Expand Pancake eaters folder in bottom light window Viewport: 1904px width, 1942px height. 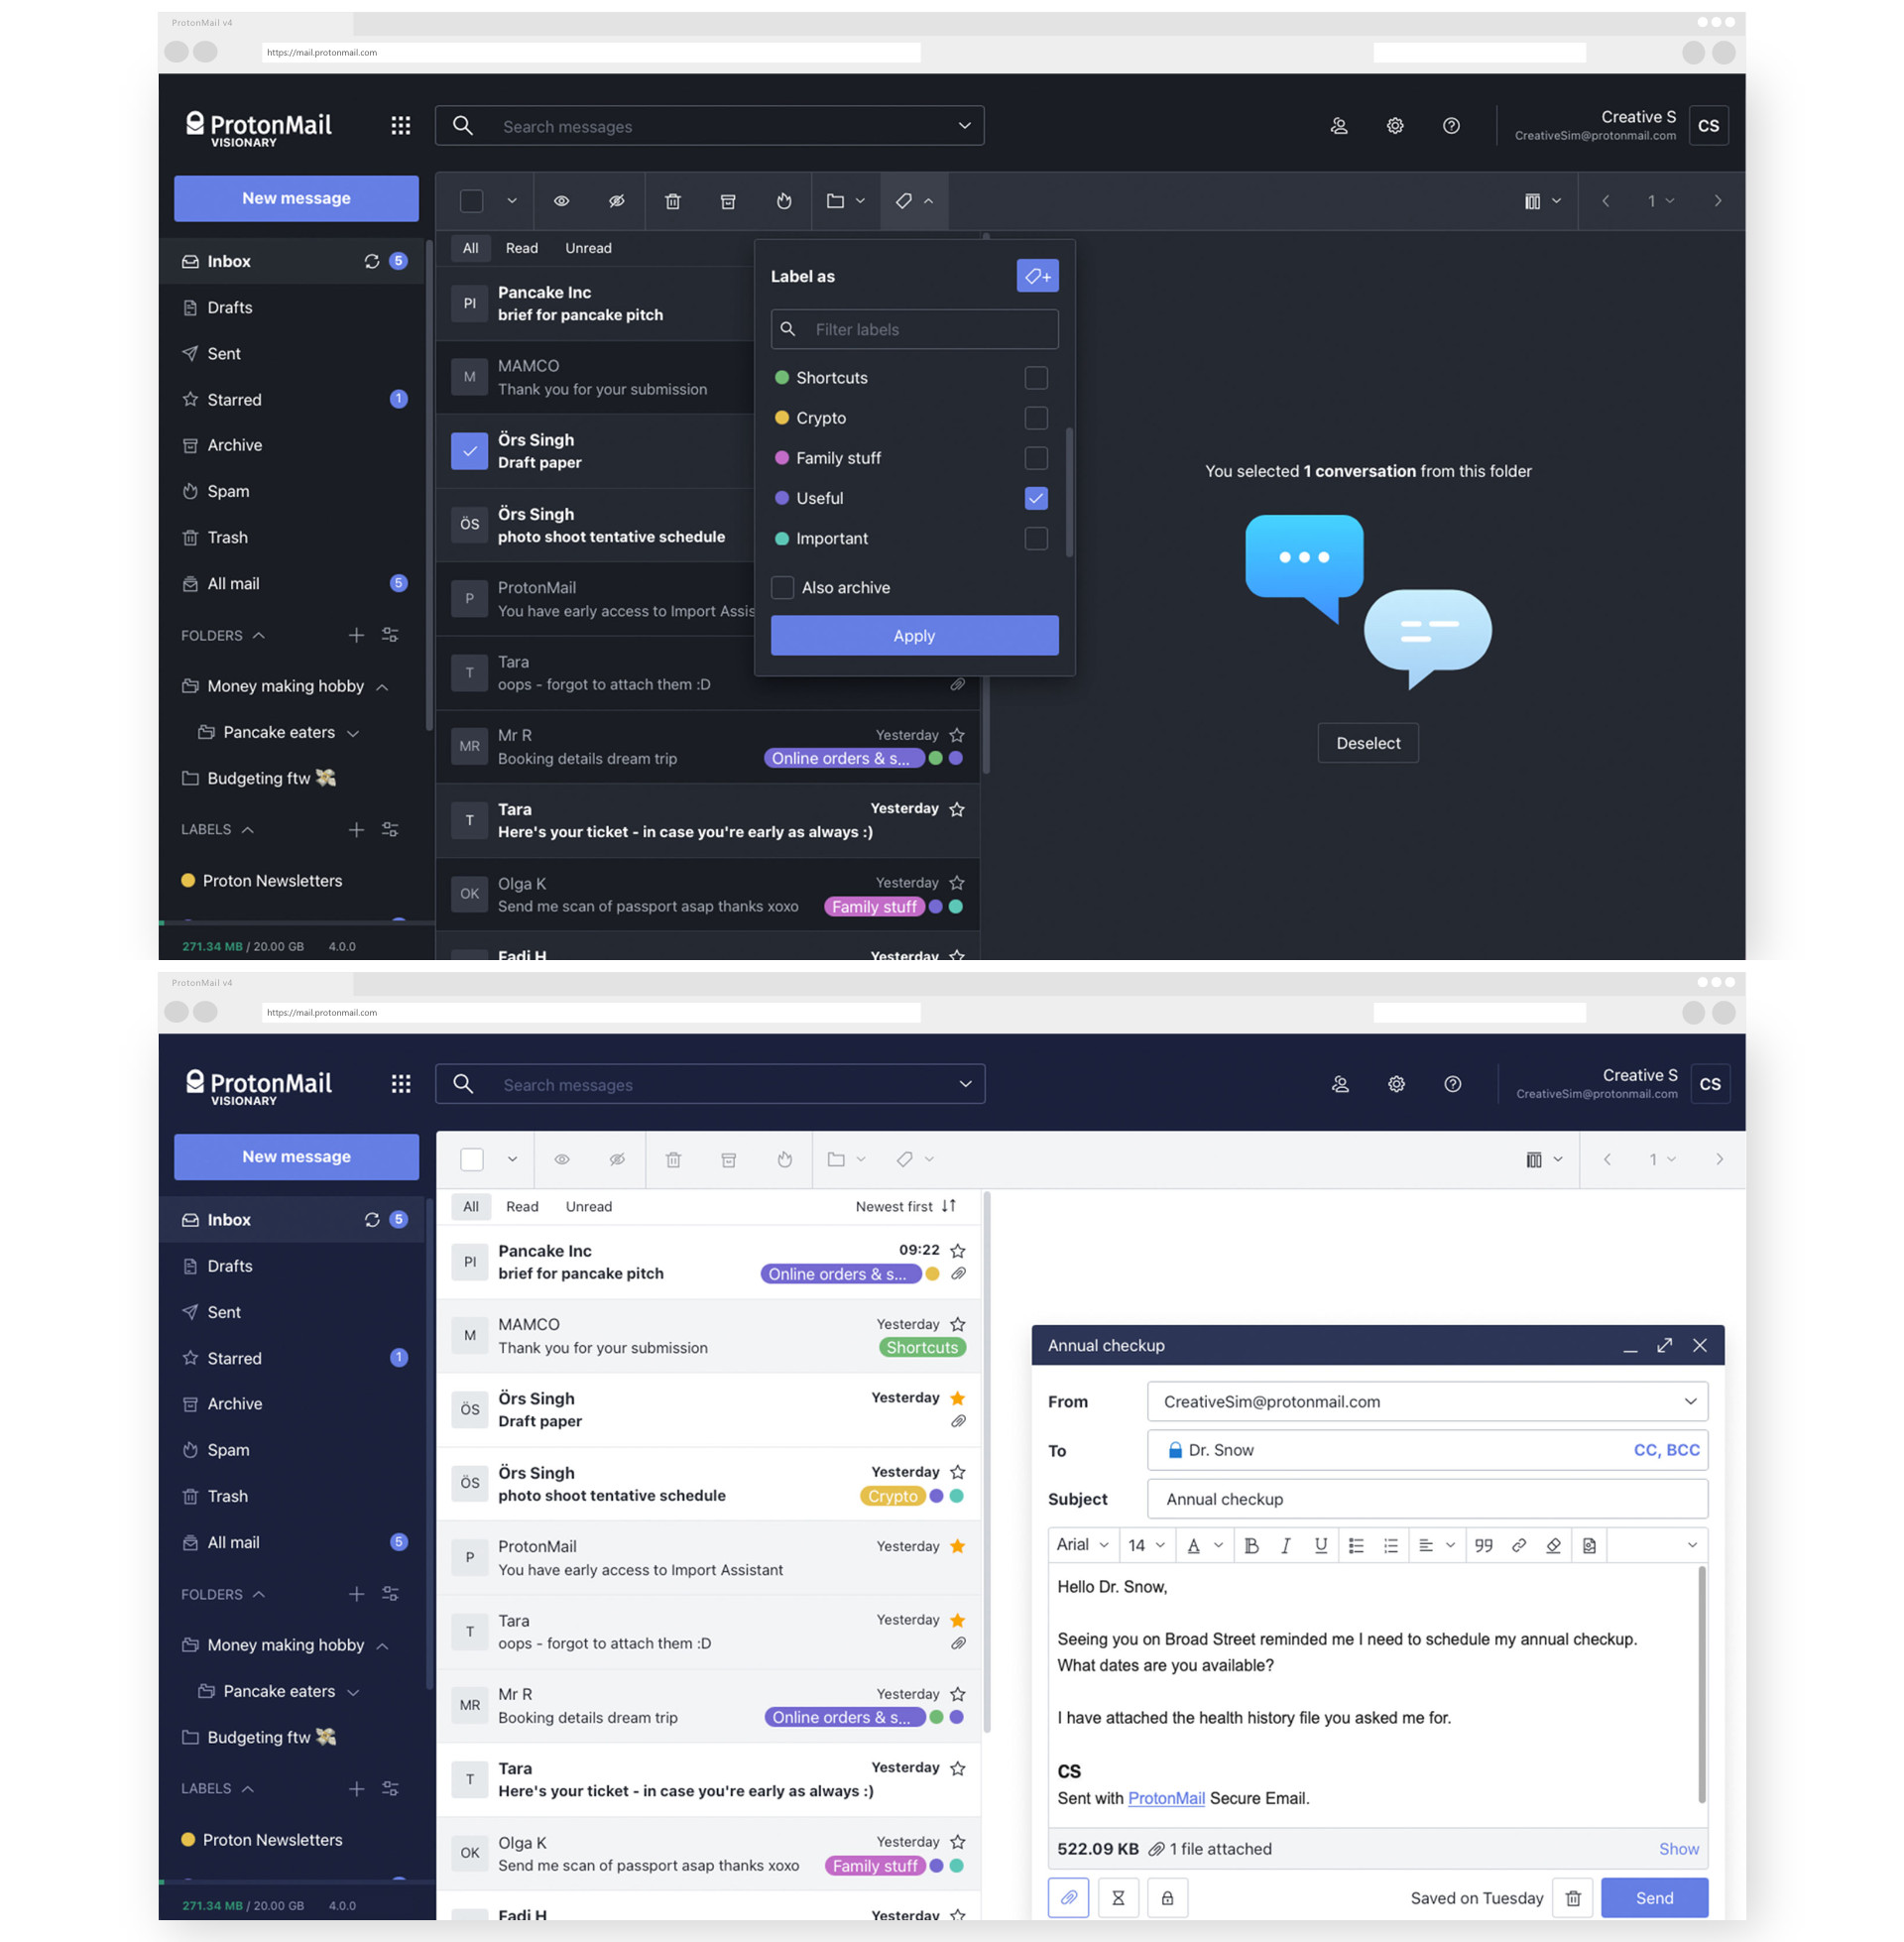[x=353, y=1692]
